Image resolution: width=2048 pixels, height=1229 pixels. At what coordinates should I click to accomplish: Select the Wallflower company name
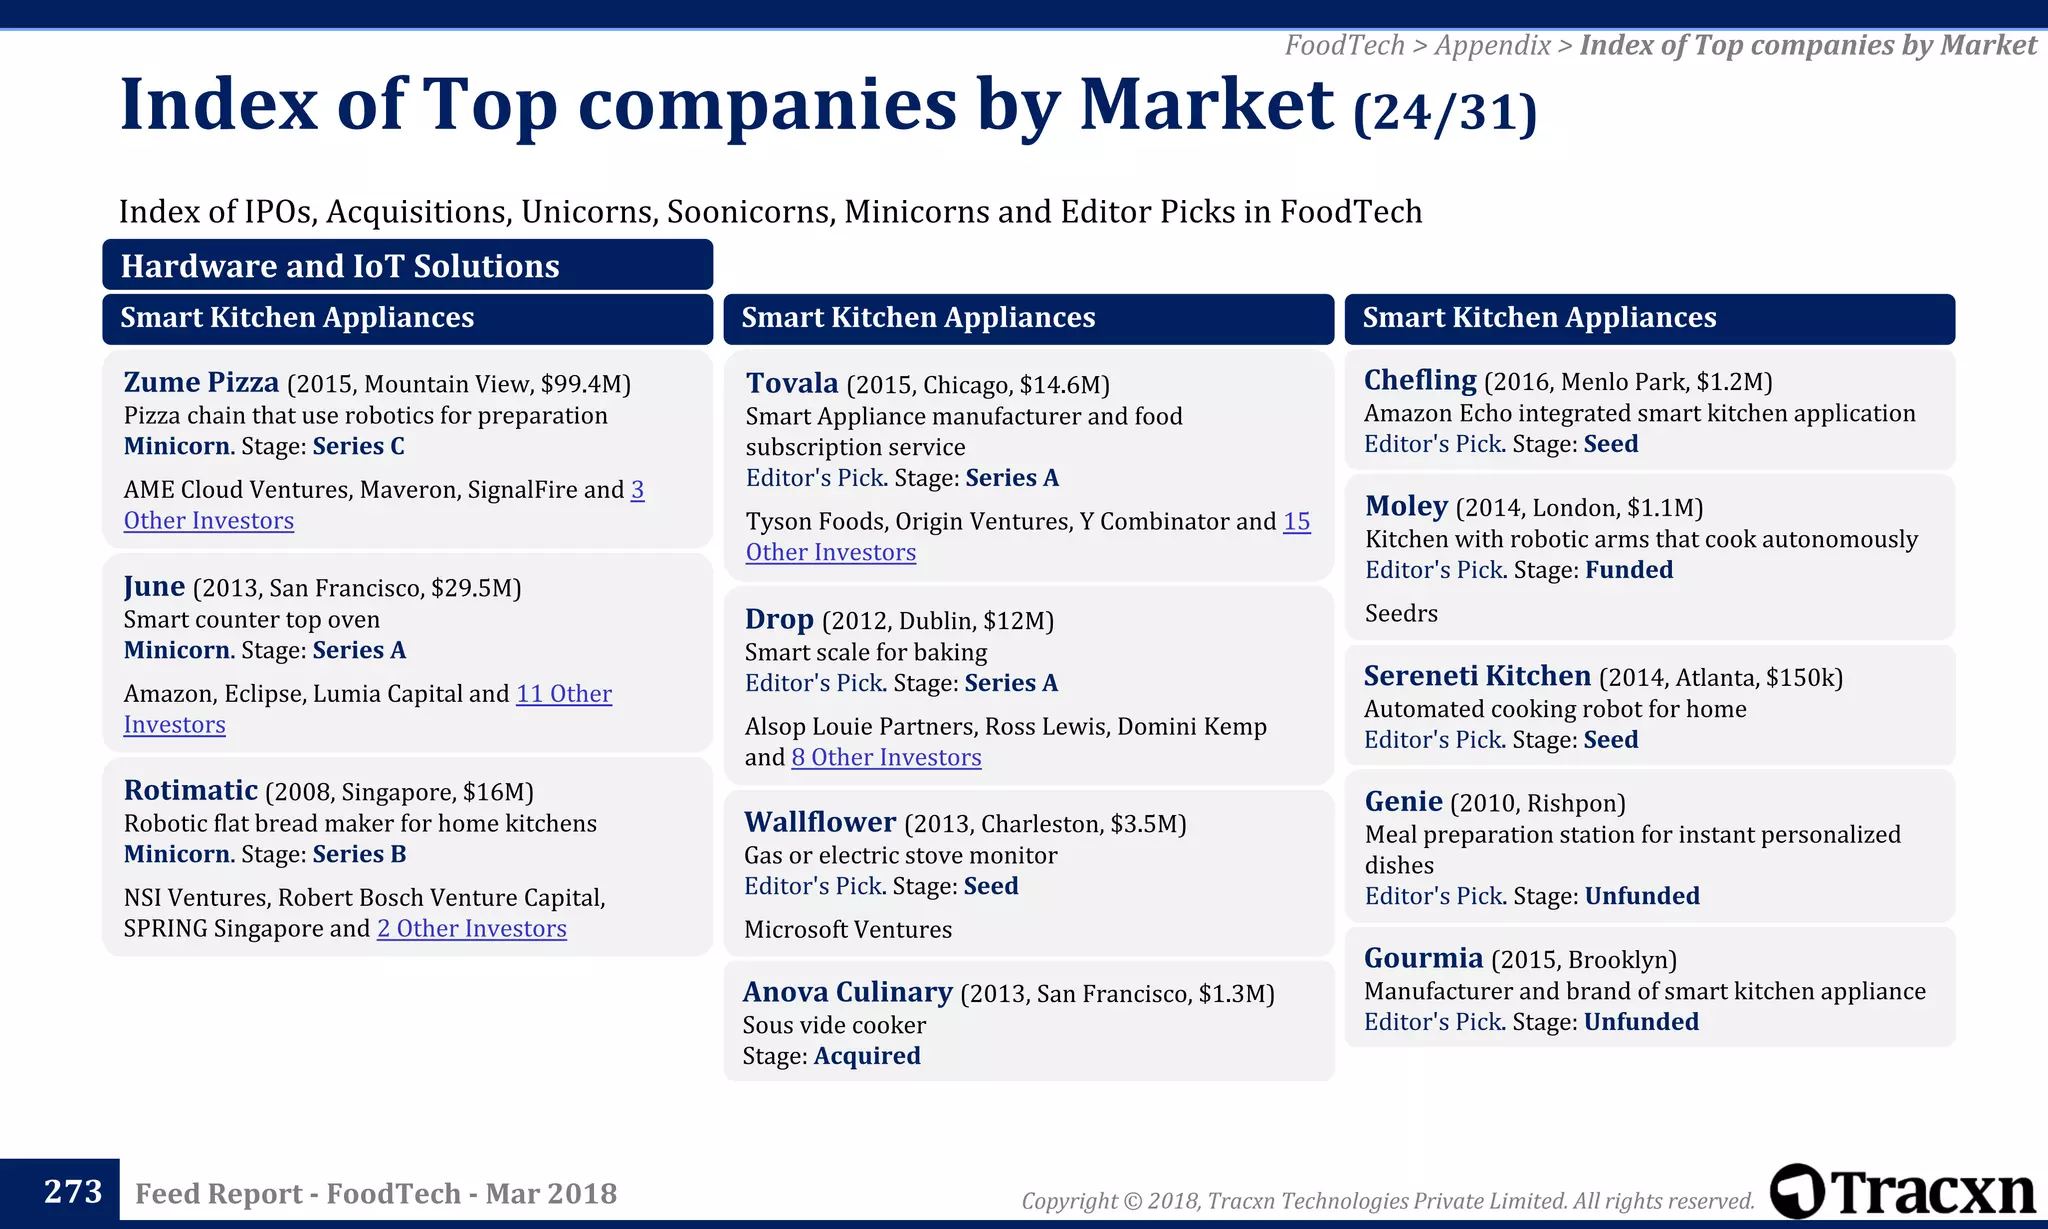click(820, 822)
